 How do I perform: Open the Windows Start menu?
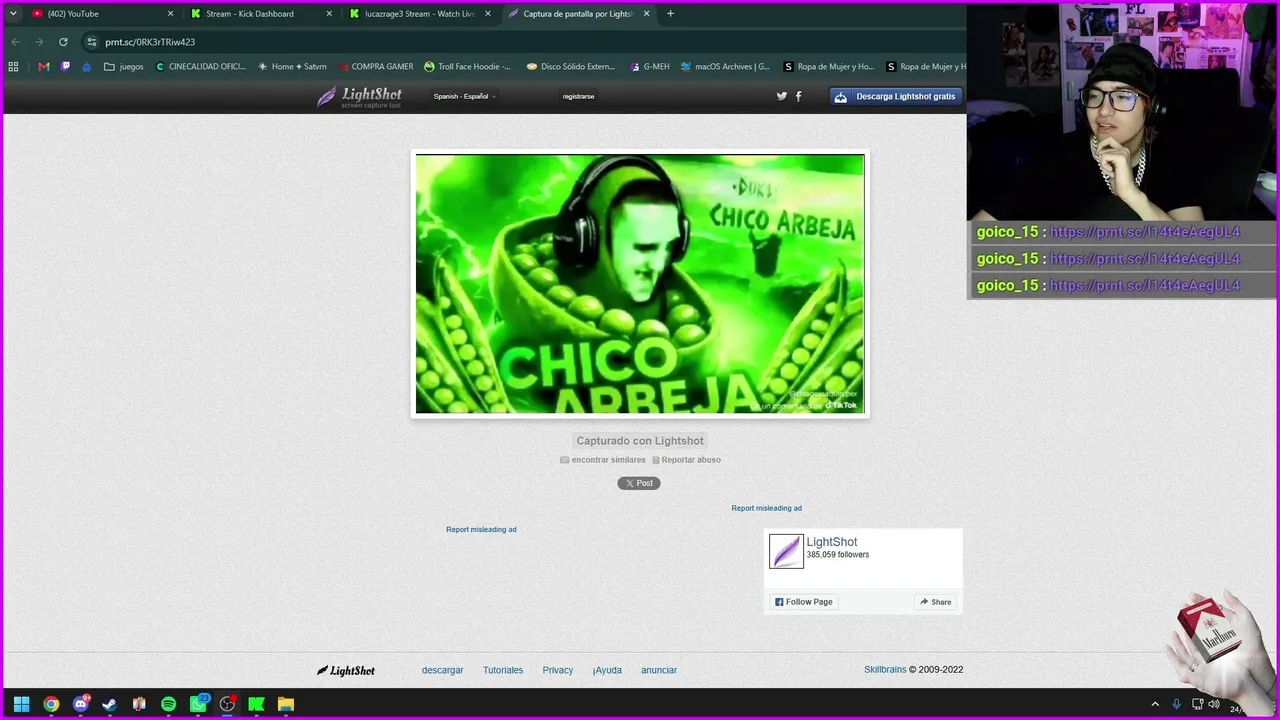click(x=21, y=704)
